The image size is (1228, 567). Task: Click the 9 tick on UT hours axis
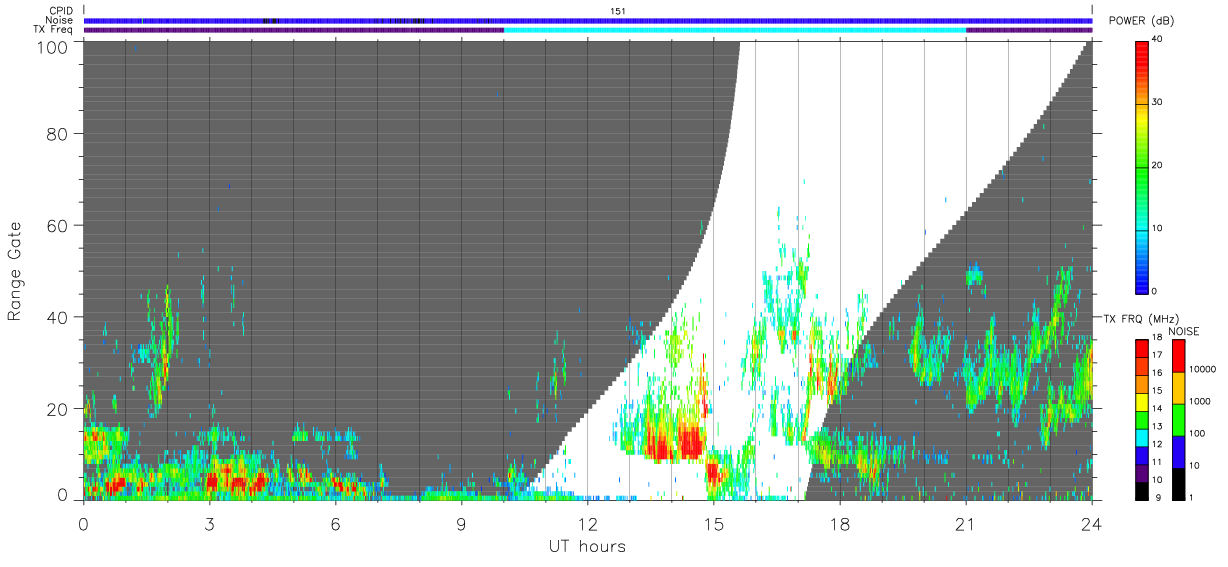462,523
